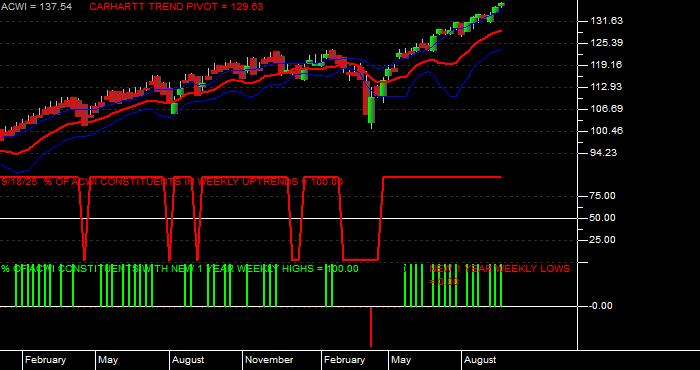Click the white 50.00 horizontal reference line
This screenshot has height=370, width=700.
[288, 218]
